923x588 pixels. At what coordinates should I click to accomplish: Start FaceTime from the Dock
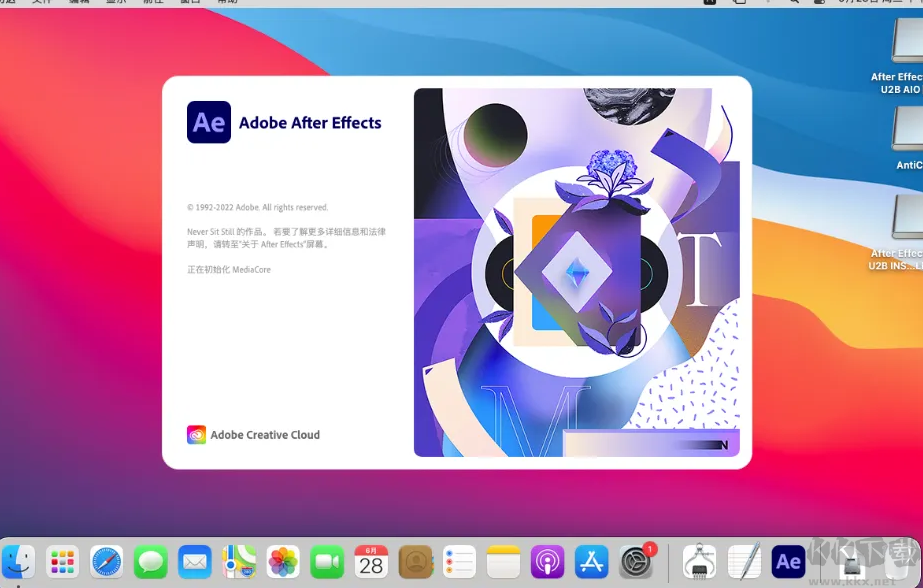(327, 561)
